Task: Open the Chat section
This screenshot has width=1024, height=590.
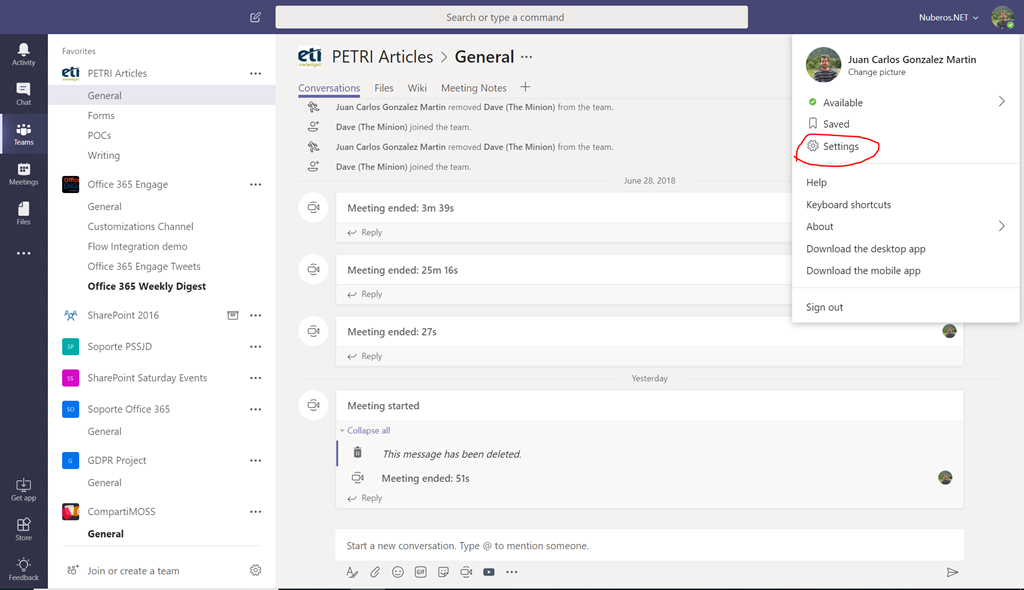Action: (x=24, y=94)
